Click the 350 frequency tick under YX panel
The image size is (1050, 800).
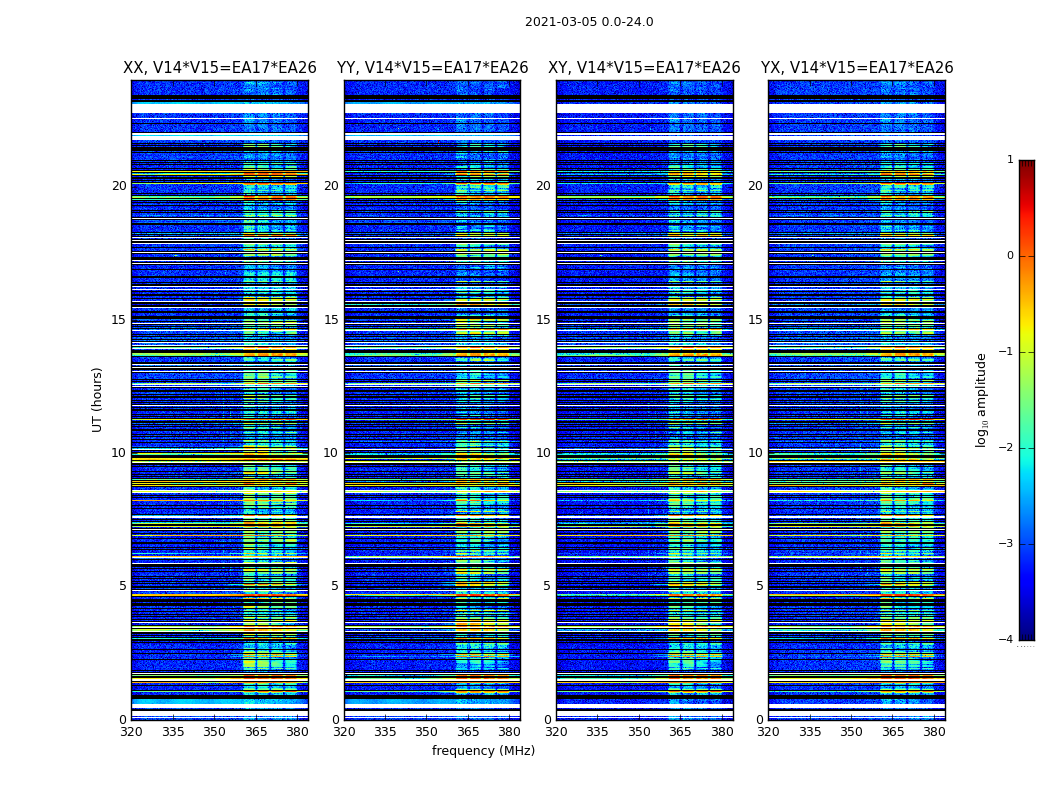click(851, 732)
